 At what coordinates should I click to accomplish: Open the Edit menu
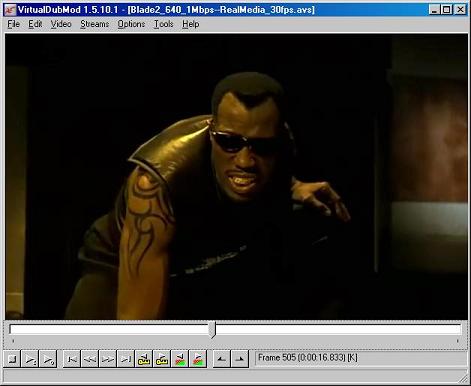tap(35, 24)
